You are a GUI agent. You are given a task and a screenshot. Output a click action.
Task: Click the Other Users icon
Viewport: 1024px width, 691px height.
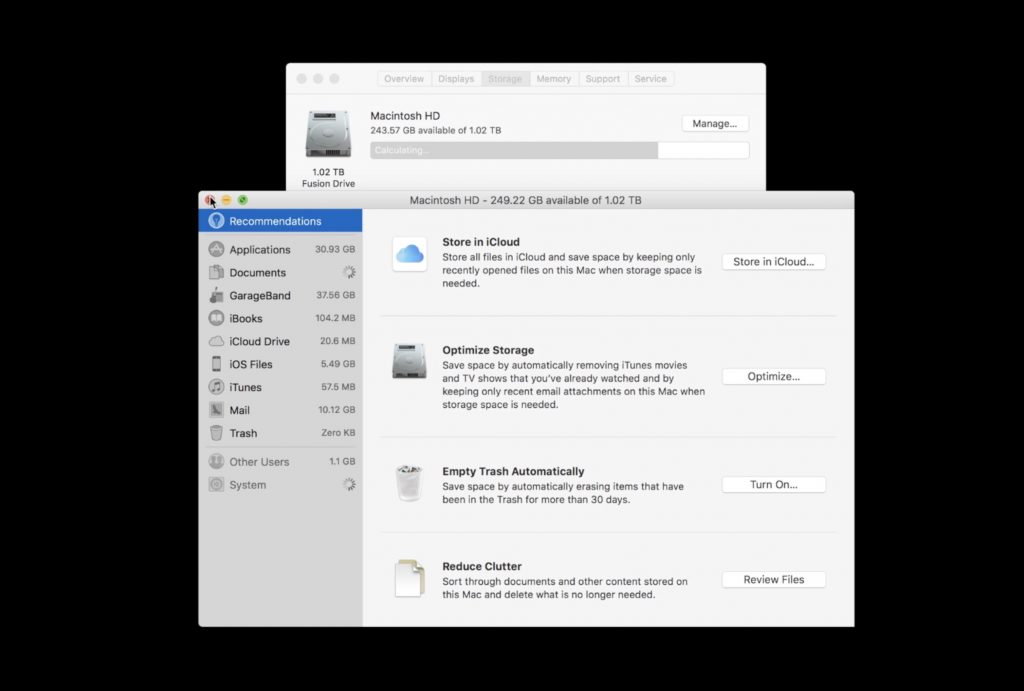pos(216,461)
